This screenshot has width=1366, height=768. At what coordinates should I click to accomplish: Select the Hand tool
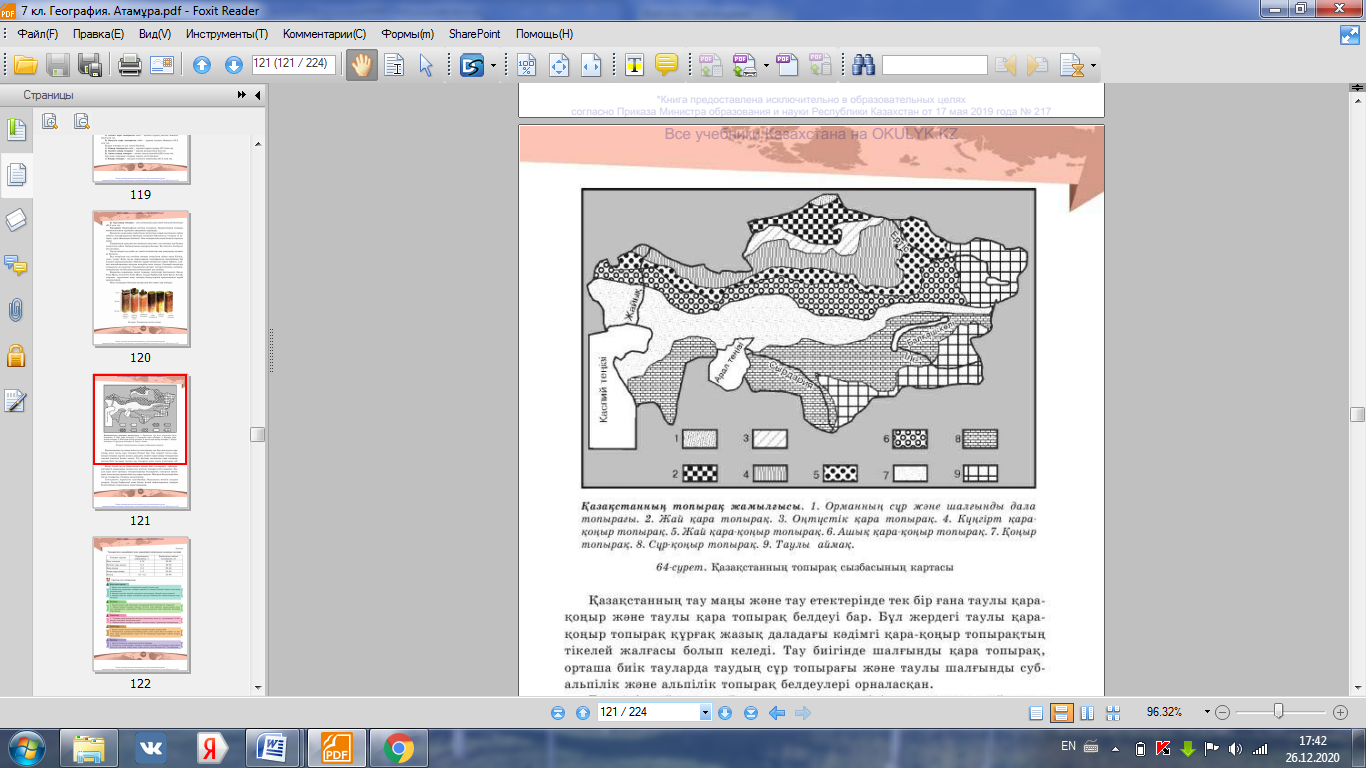pos(360,65)
